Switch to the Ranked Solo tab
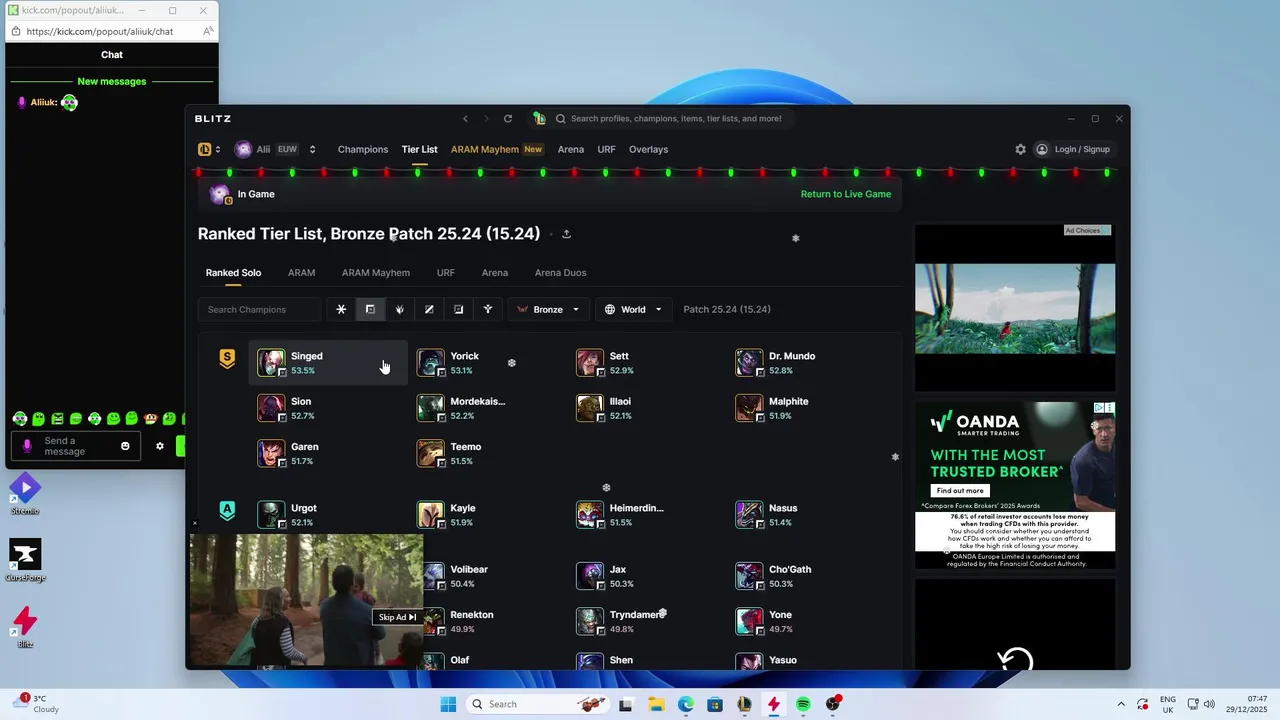Viewport: 1280px width, 720px height. pos(234,272)
